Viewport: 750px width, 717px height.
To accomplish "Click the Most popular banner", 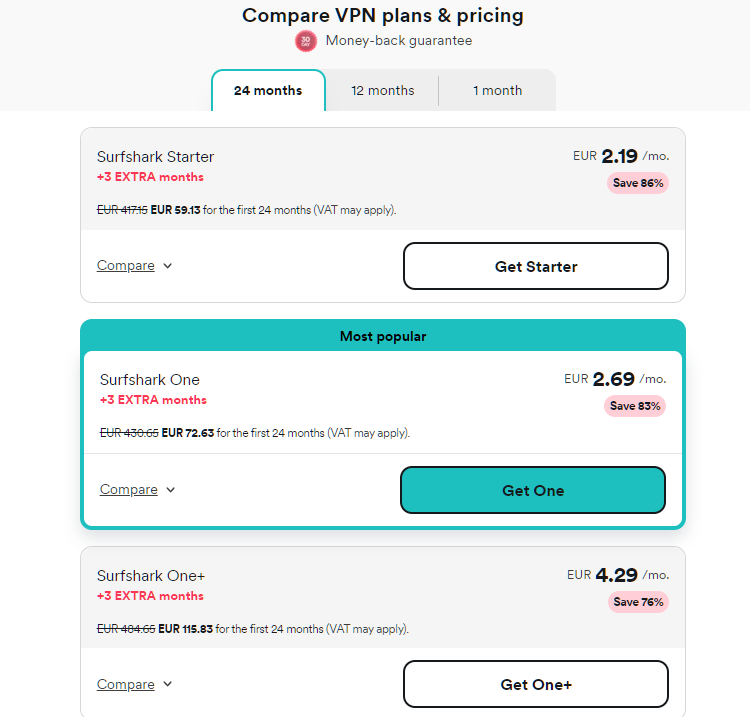I will pyautogui.click(x=383, y=336).
